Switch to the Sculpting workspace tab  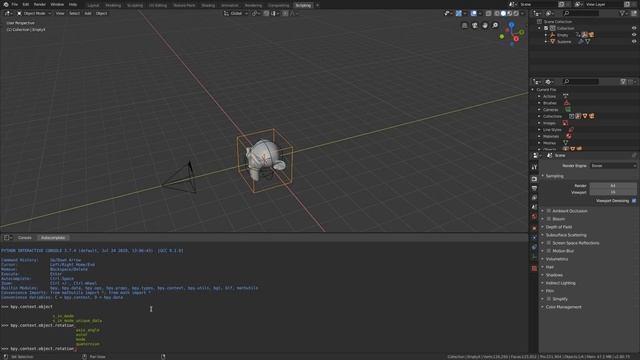pyautogui.click(x=135, y=5)
